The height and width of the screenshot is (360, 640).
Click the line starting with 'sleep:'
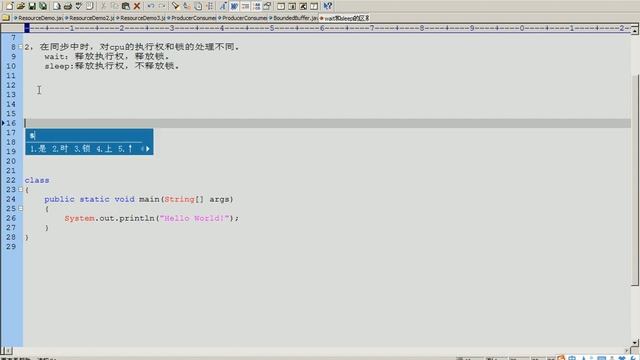click(112, 66)
